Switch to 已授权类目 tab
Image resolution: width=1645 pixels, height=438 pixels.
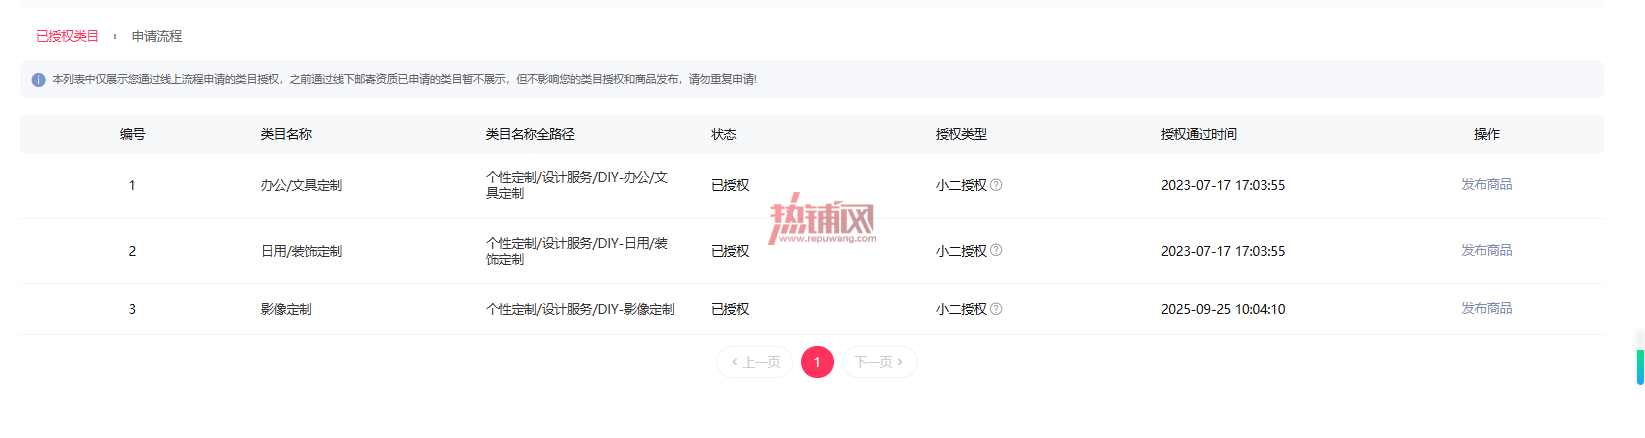[68, 36]
